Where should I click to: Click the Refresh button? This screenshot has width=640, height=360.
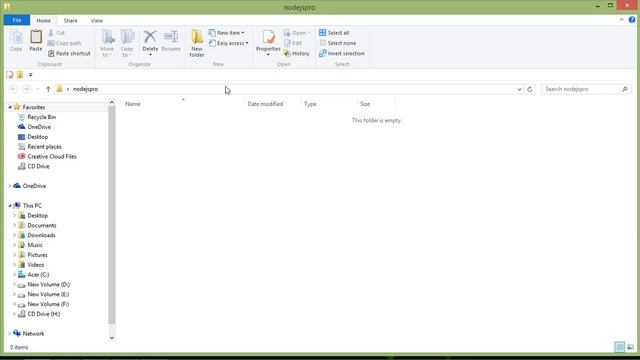click(530, 89)
